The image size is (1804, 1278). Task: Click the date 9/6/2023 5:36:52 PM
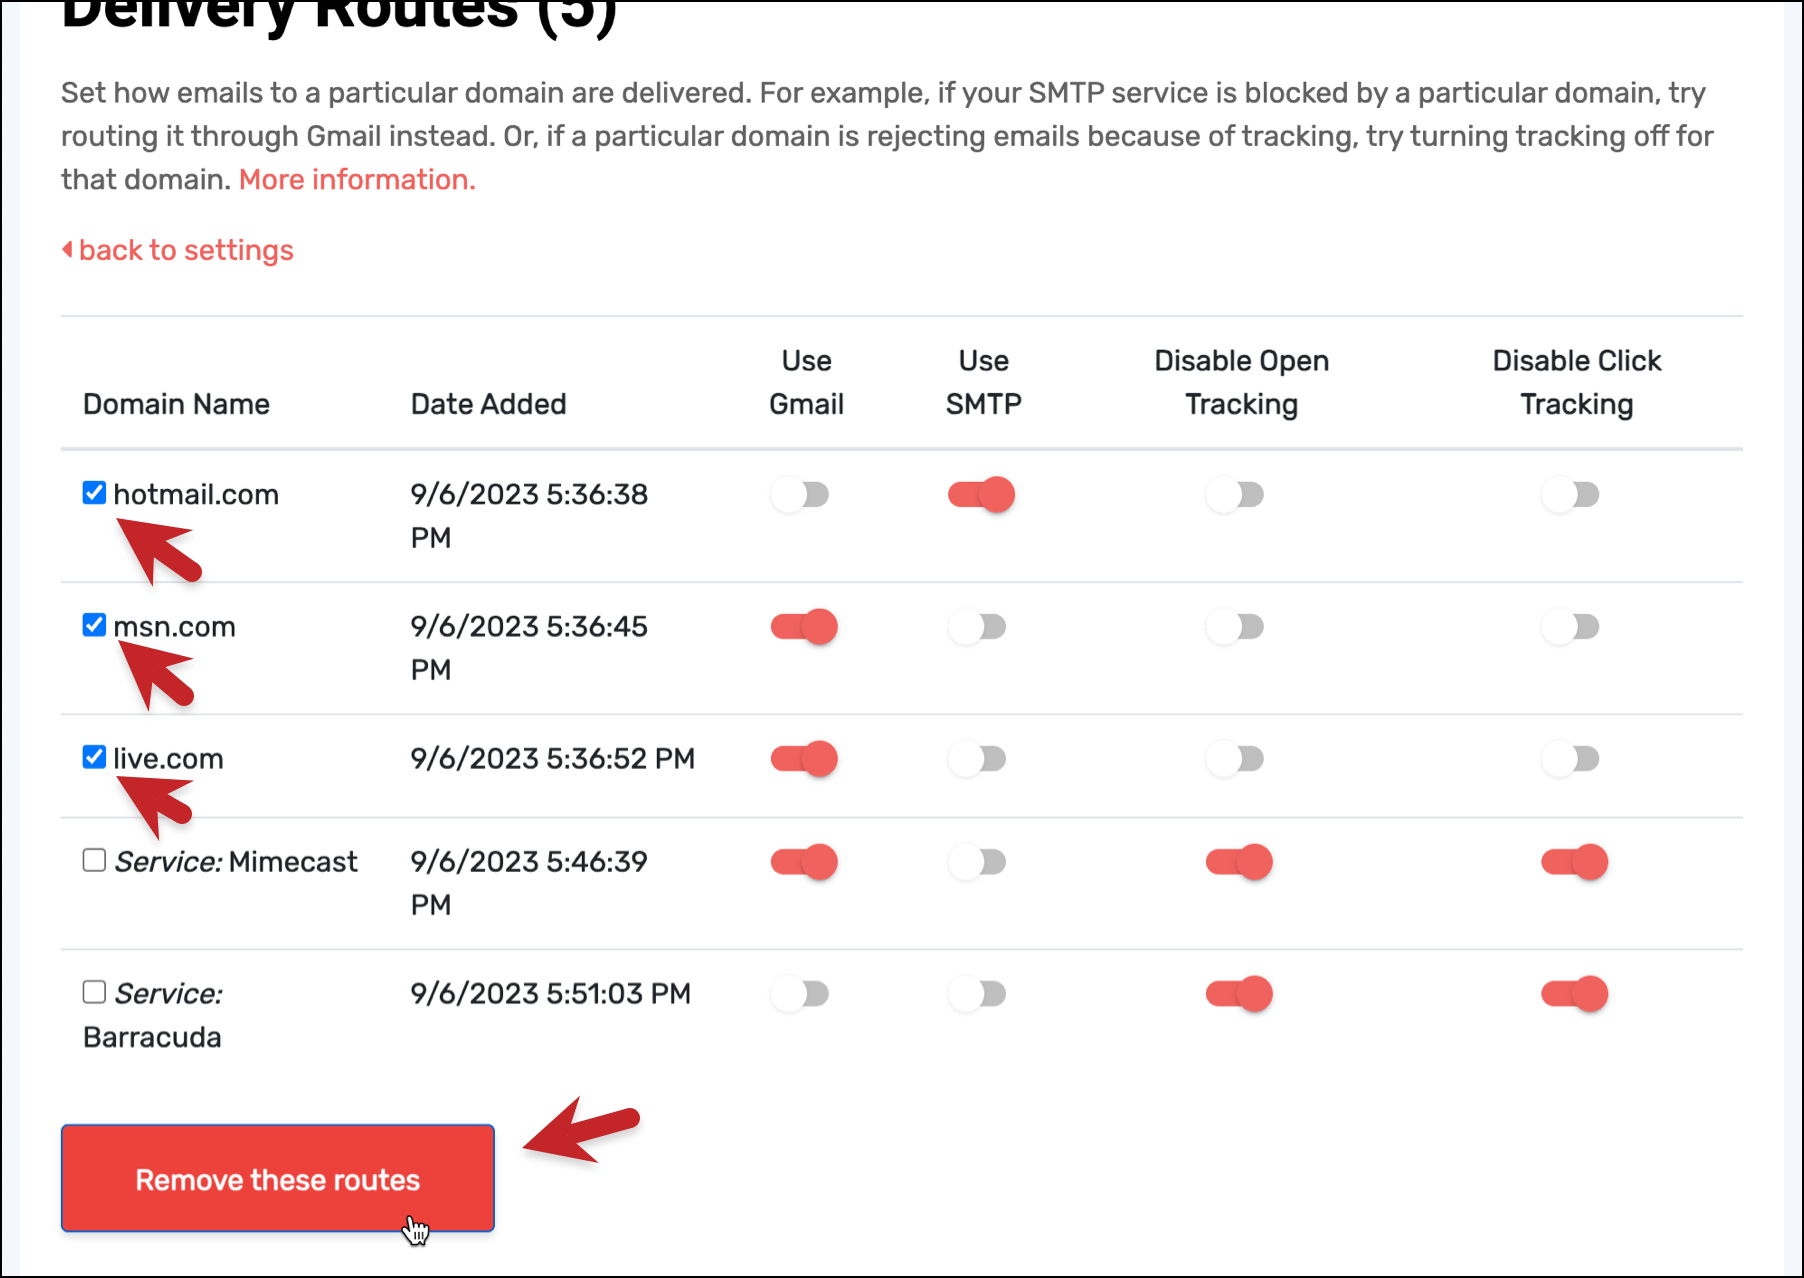click(x=552, y=758)
